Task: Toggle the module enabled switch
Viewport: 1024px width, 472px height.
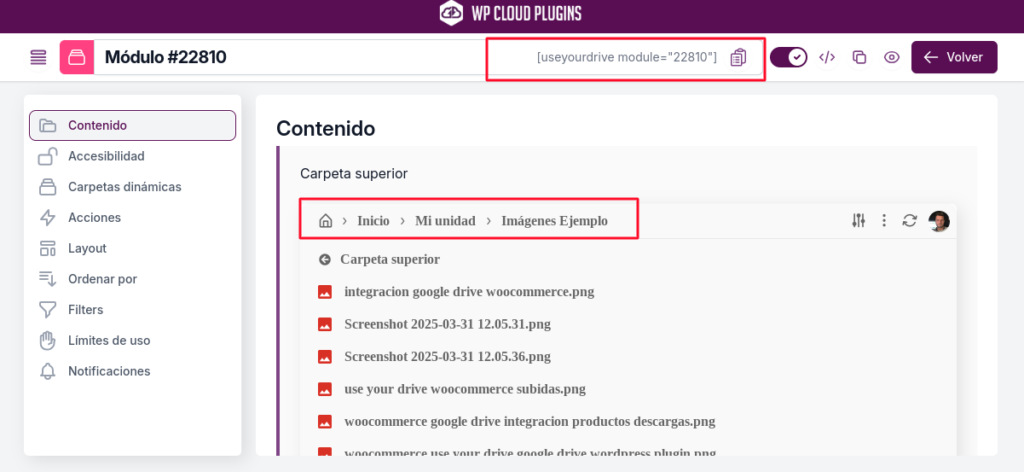Action: coord(789,57)
